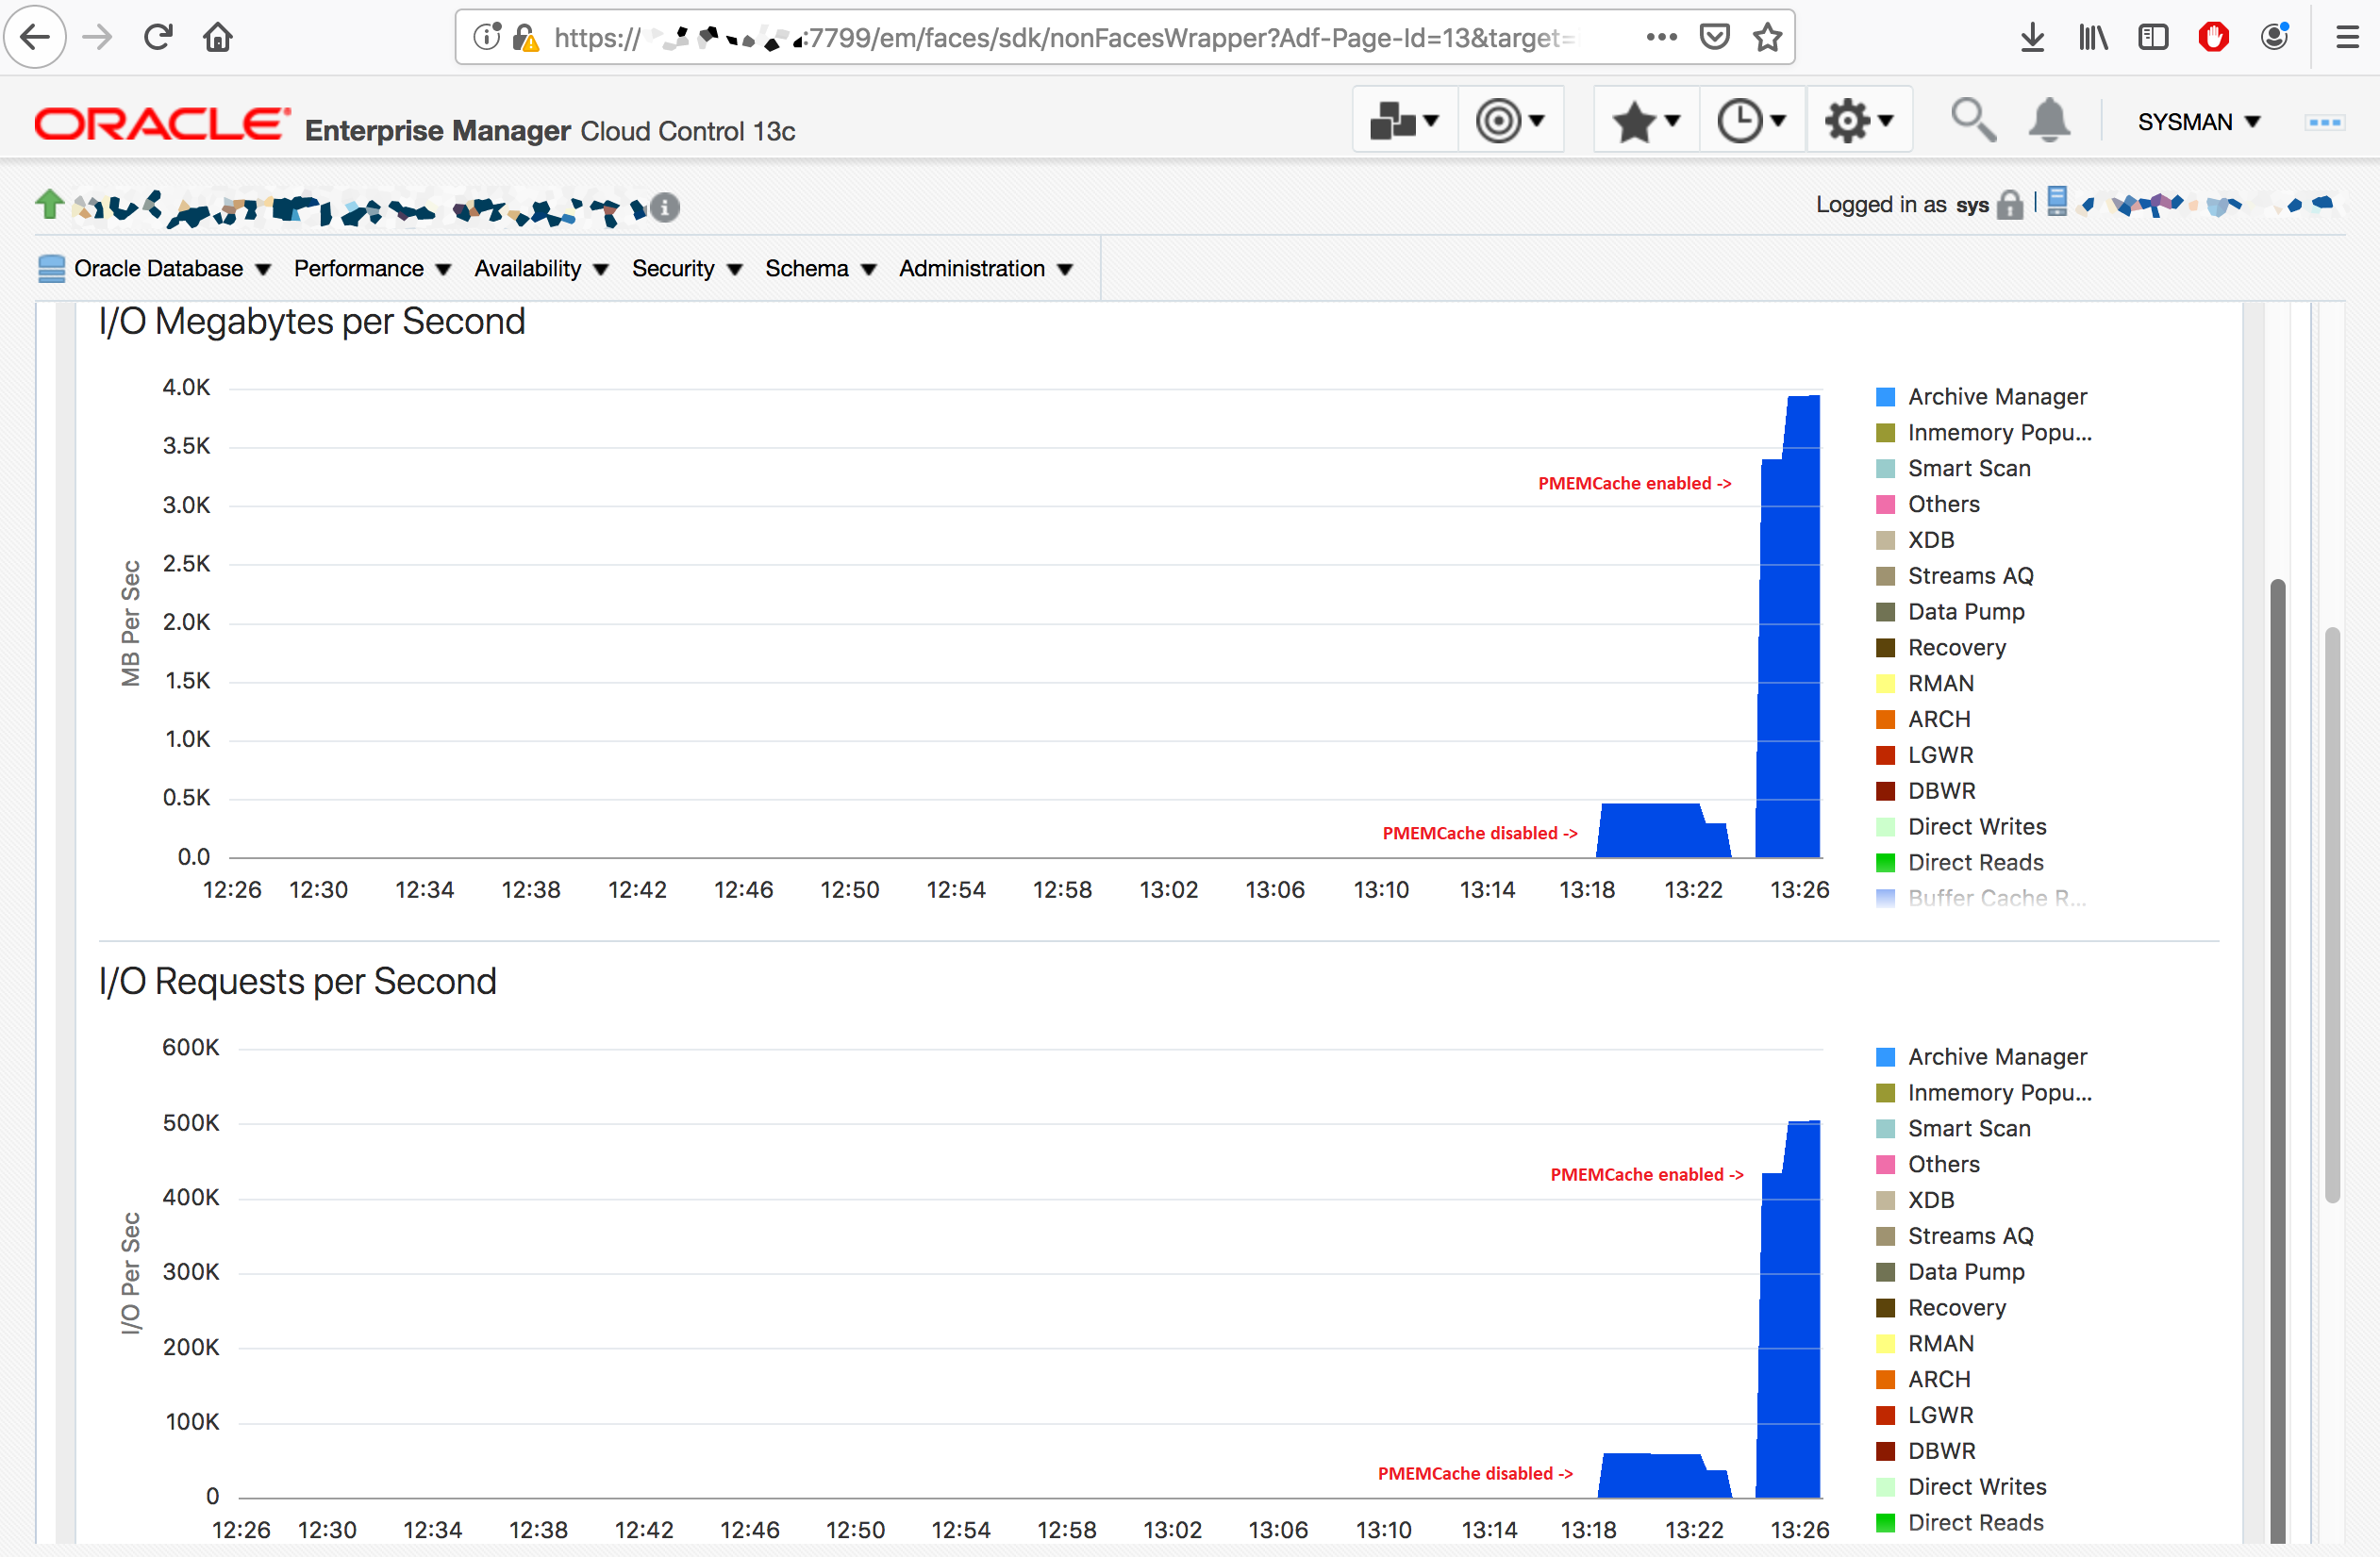2380x1557 pixels.
Task: Click Recovery label in megabytes legend
Action: pos(1957,648)
